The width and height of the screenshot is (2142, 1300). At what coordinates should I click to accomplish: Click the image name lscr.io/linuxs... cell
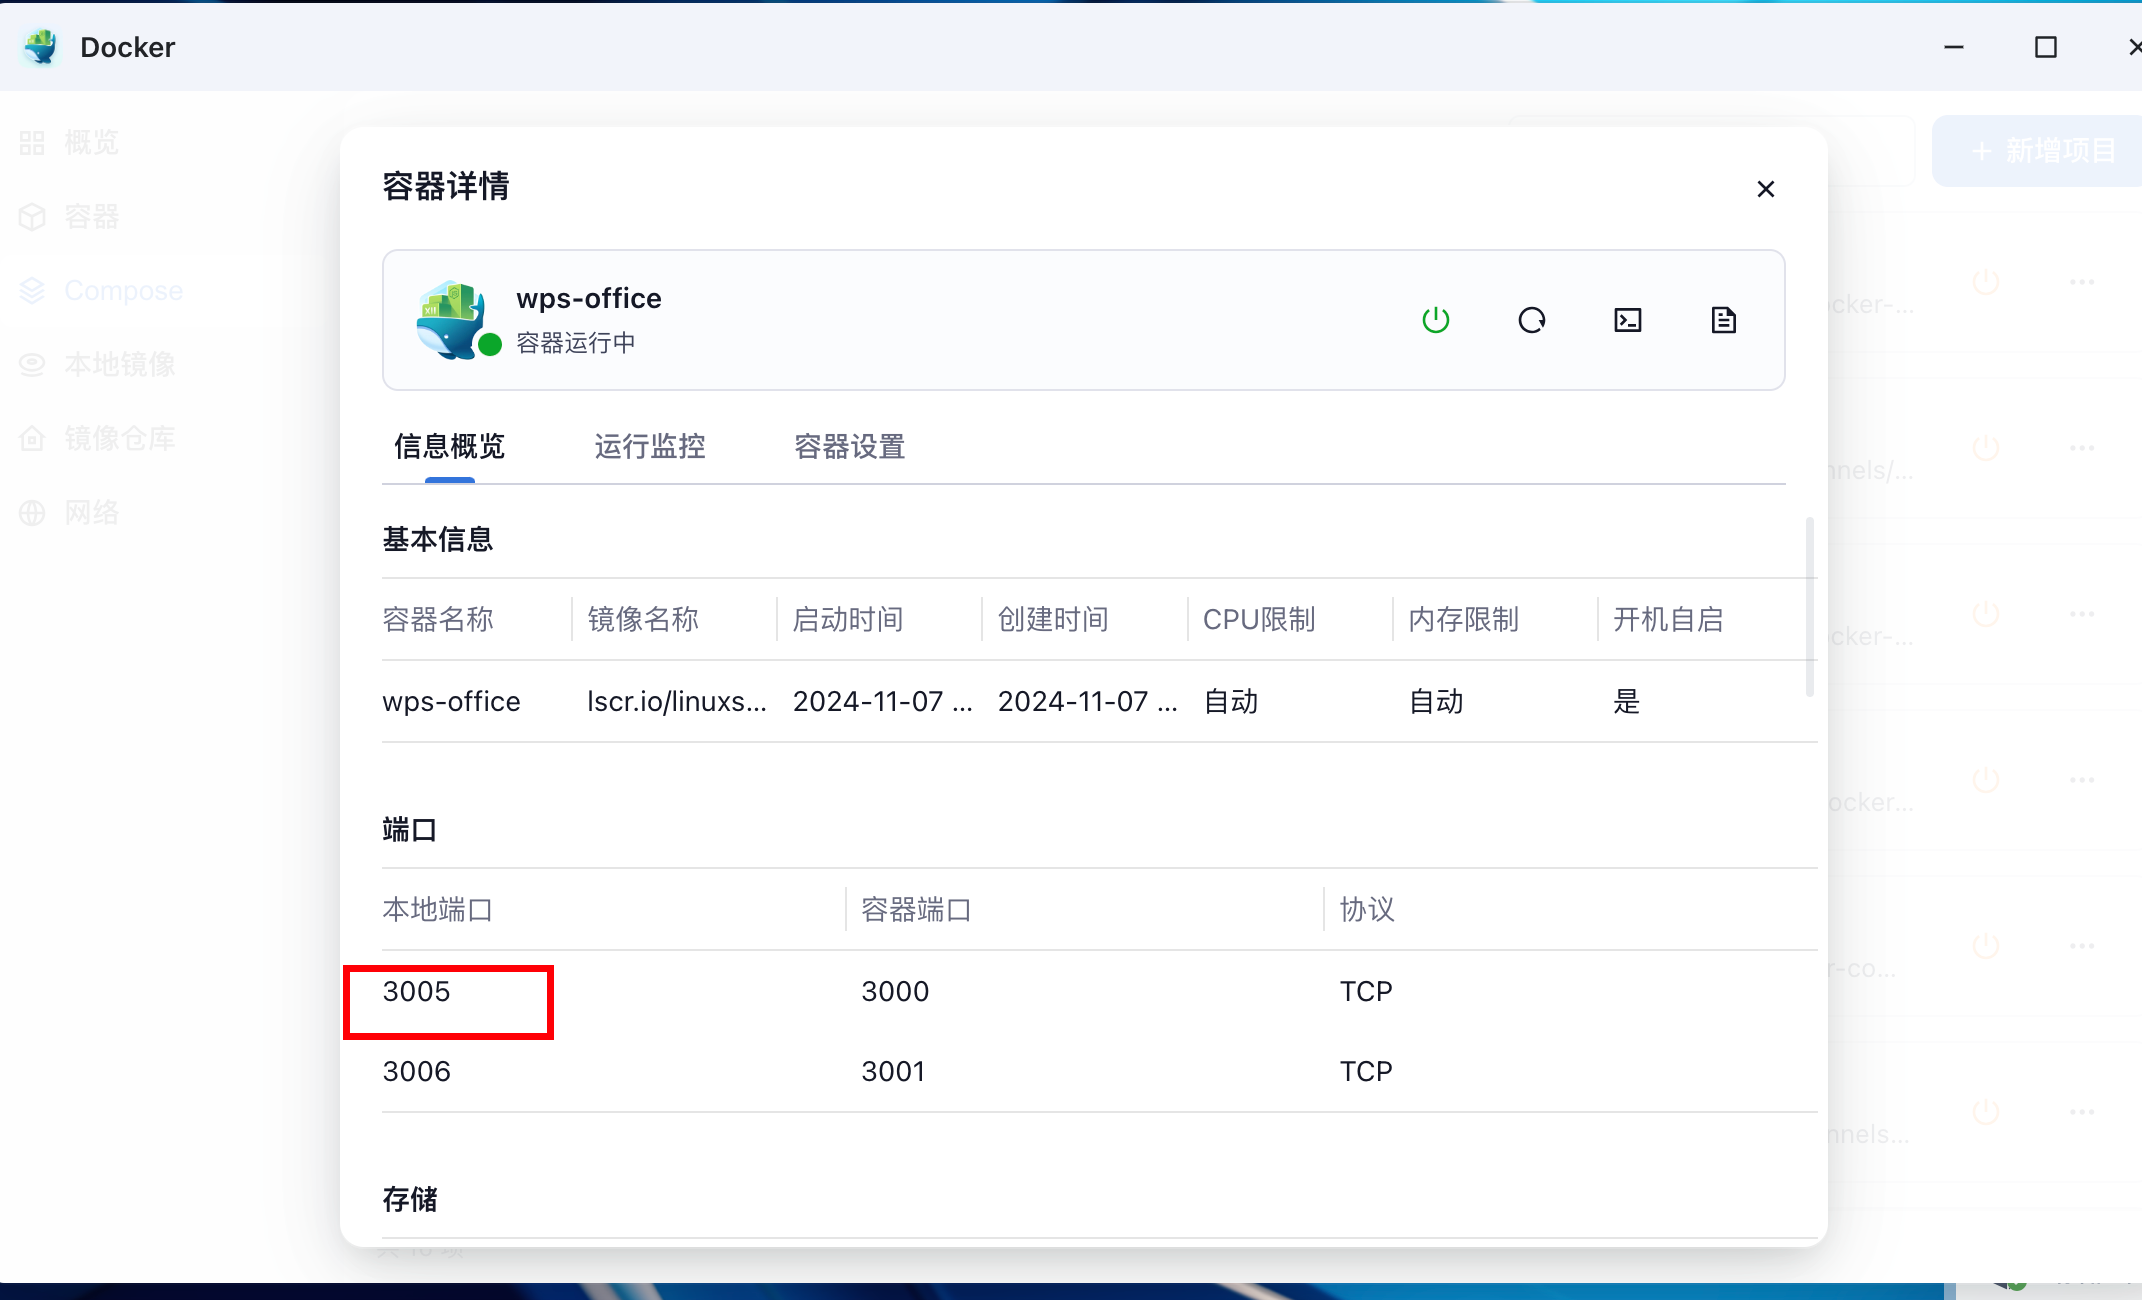coord(677,701)
